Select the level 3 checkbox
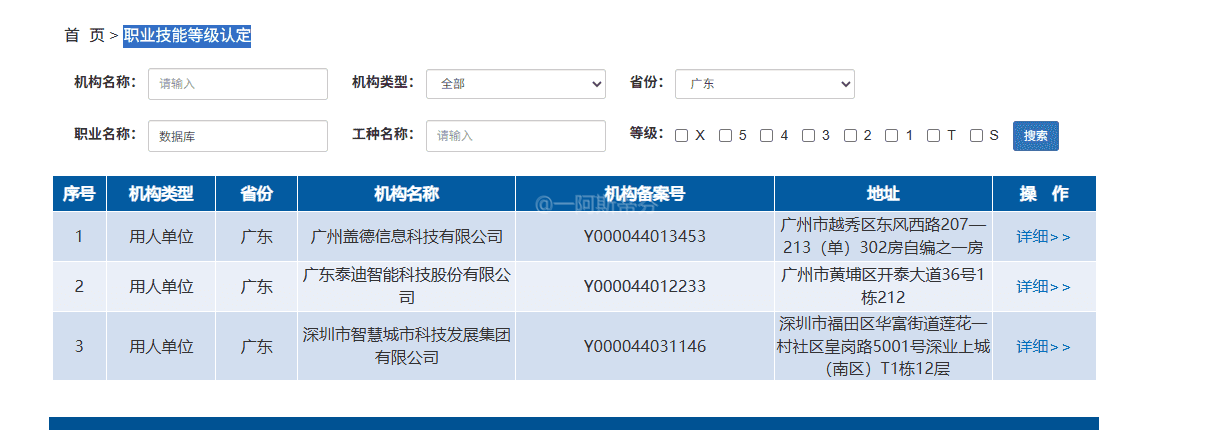 tap(808, 136)
